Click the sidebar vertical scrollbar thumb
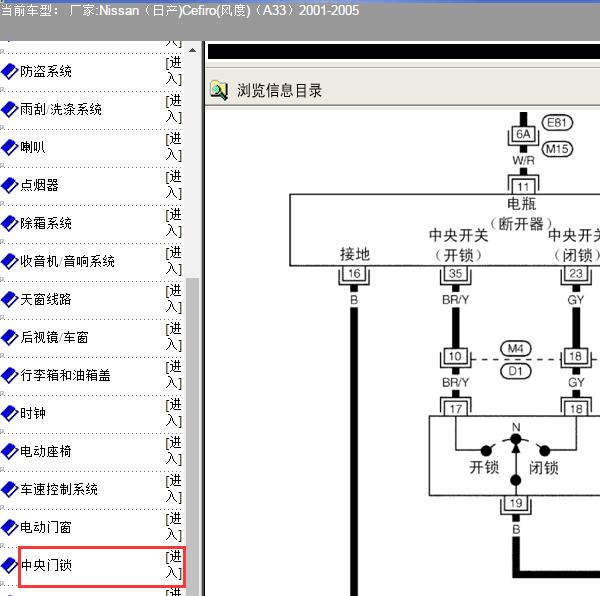This screenshot has height=596, width=600. (192, 437)
